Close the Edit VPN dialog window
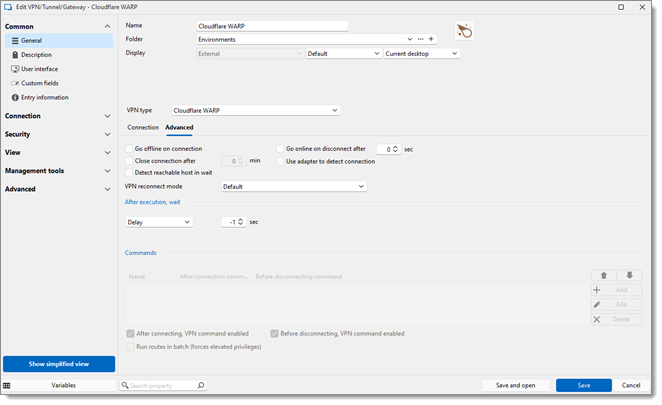The height and width of the screenshot is (405, 662). [x=642, y=7]
